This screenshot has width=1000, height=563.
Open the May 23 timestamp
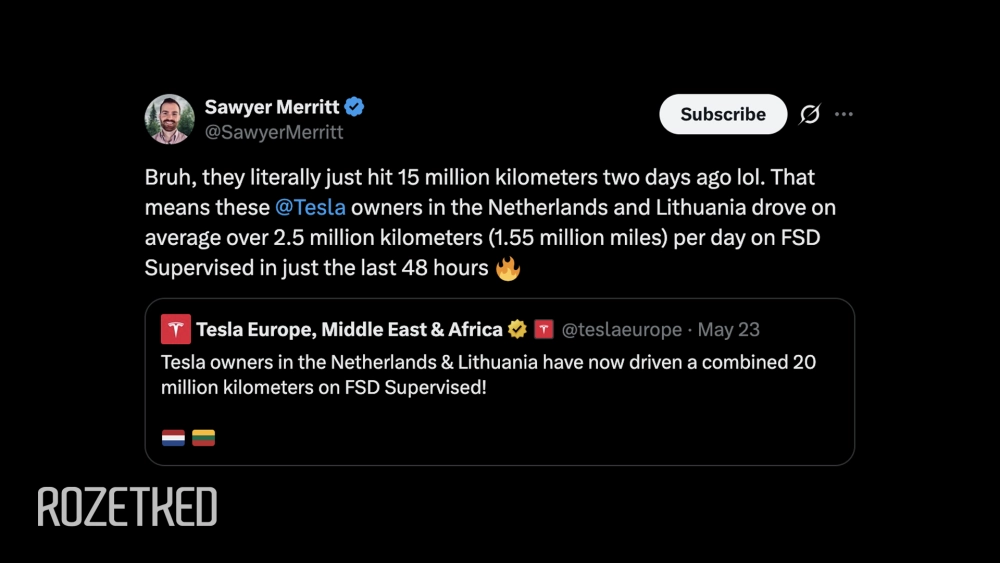[728, 330]
